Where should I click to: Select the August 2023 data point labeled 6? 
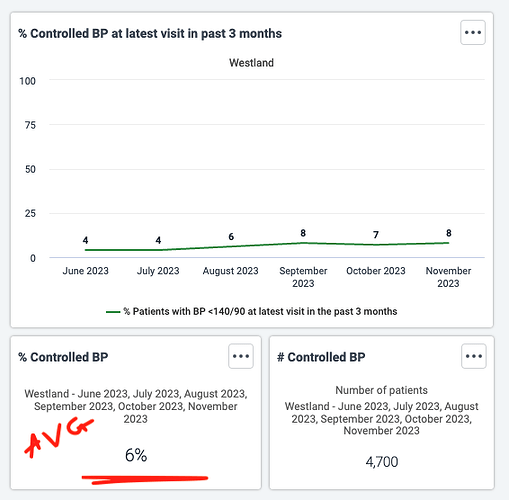(x=231, y=246)
